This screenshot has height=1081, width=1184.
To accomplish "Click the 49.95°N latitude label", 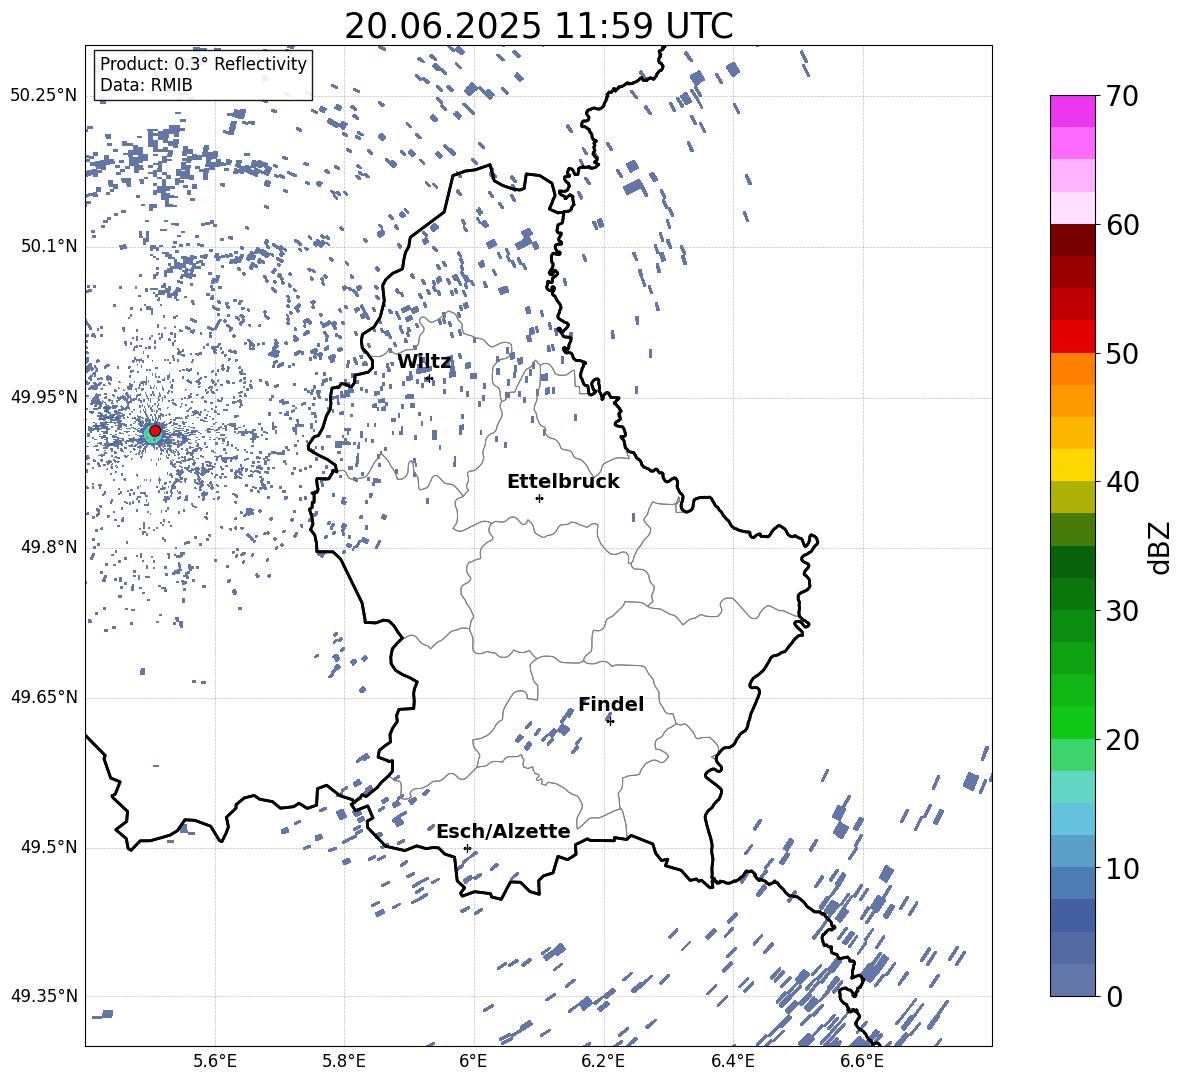I will tap(44, 397).
